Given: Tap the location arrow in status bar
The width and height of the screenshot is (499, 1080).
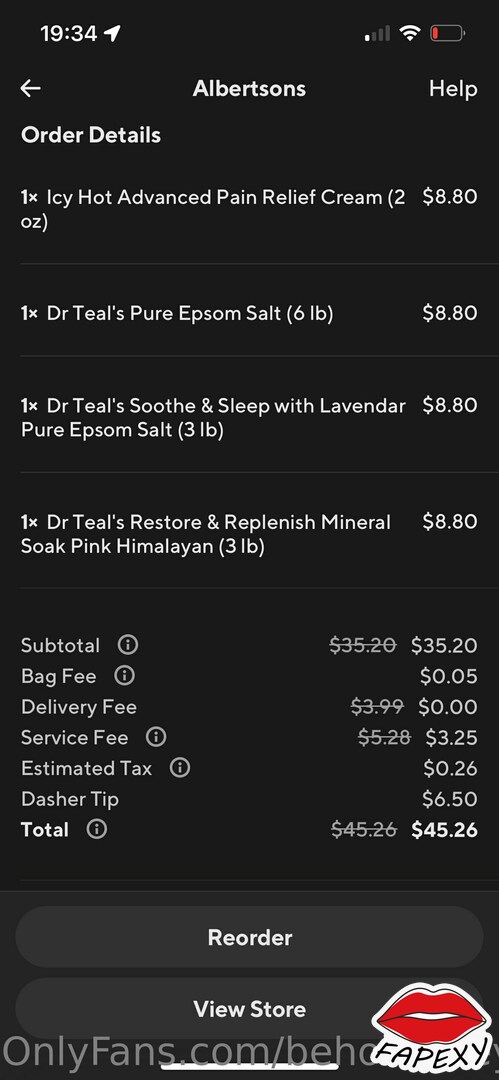Looking at the screenshot, I should 112,33.
